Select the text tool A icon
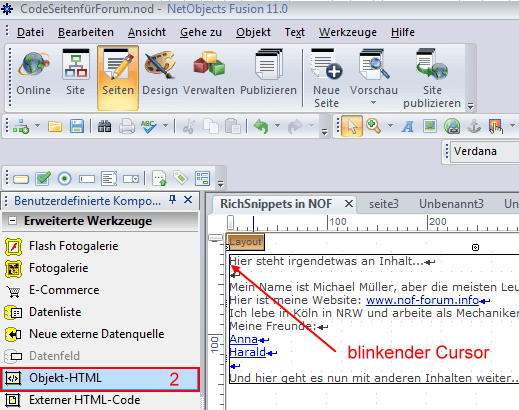Image resolution: width=519 pixels, height=410 pixels. pyautogui.click(x=407, y=127)
